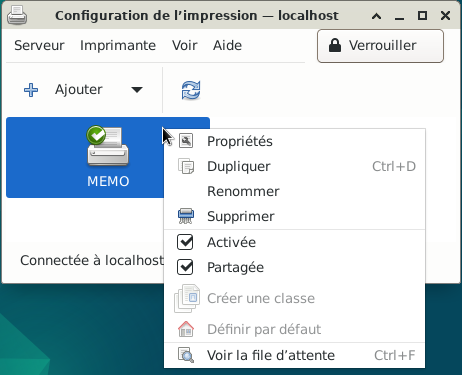Image resolution: width=462 pixels, height=375 pixels.
Task: Select the MEMO printer icon
Action: tap(107, 146)
